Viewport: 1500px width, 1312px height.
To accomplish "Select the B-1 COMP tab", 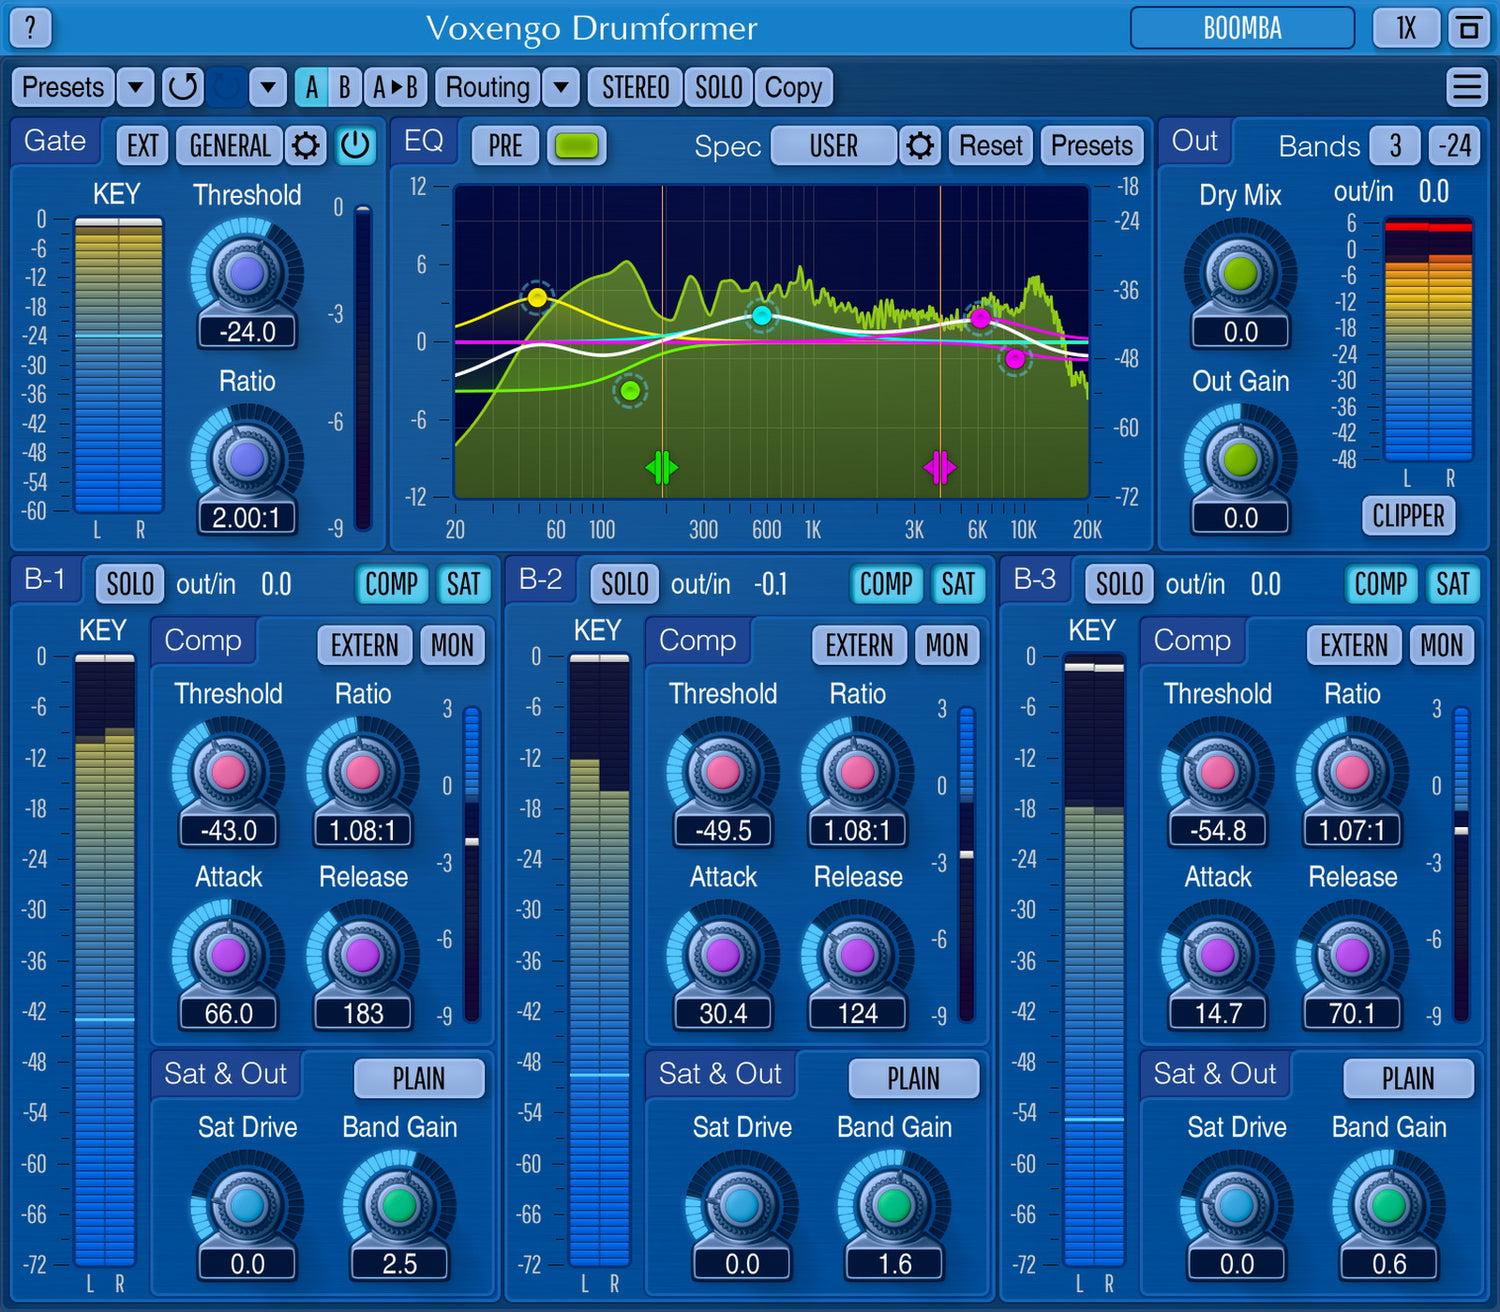I will [x=391, y=584].
